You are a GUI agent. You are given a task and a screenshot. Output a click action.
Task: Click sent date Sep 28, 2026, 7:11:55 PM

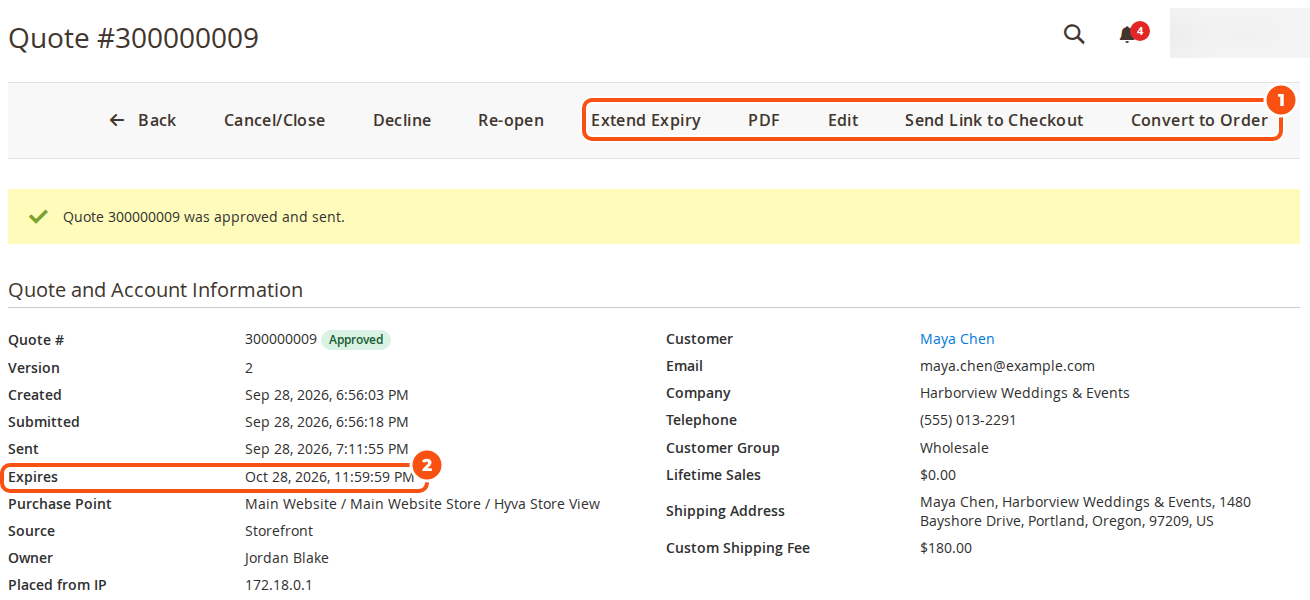(327, 449)
